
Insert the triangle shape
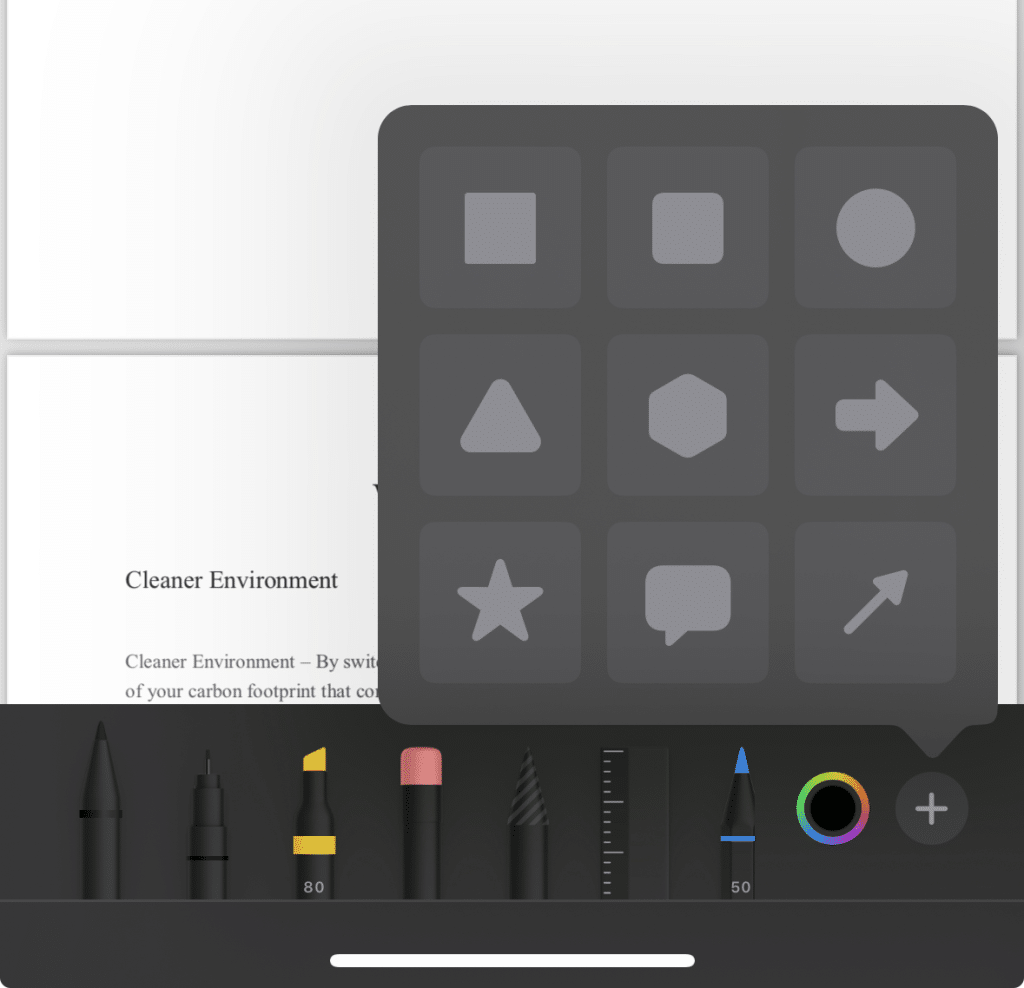click(500, 415)
